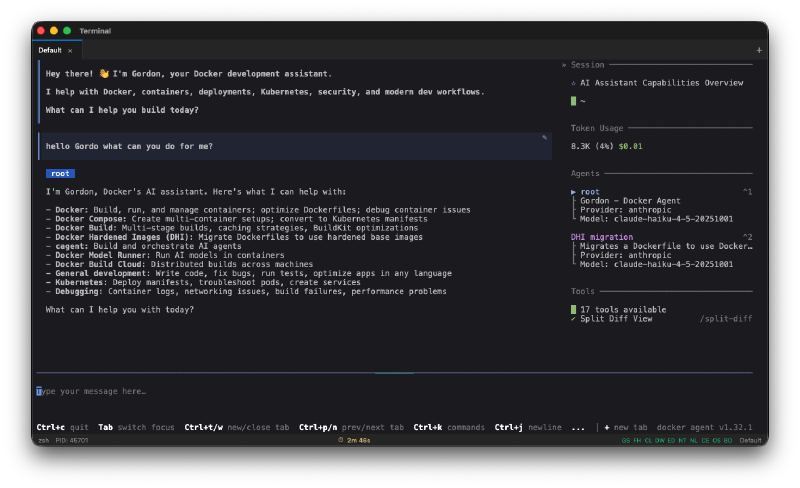Click the clock icon in the status bar

340,440
